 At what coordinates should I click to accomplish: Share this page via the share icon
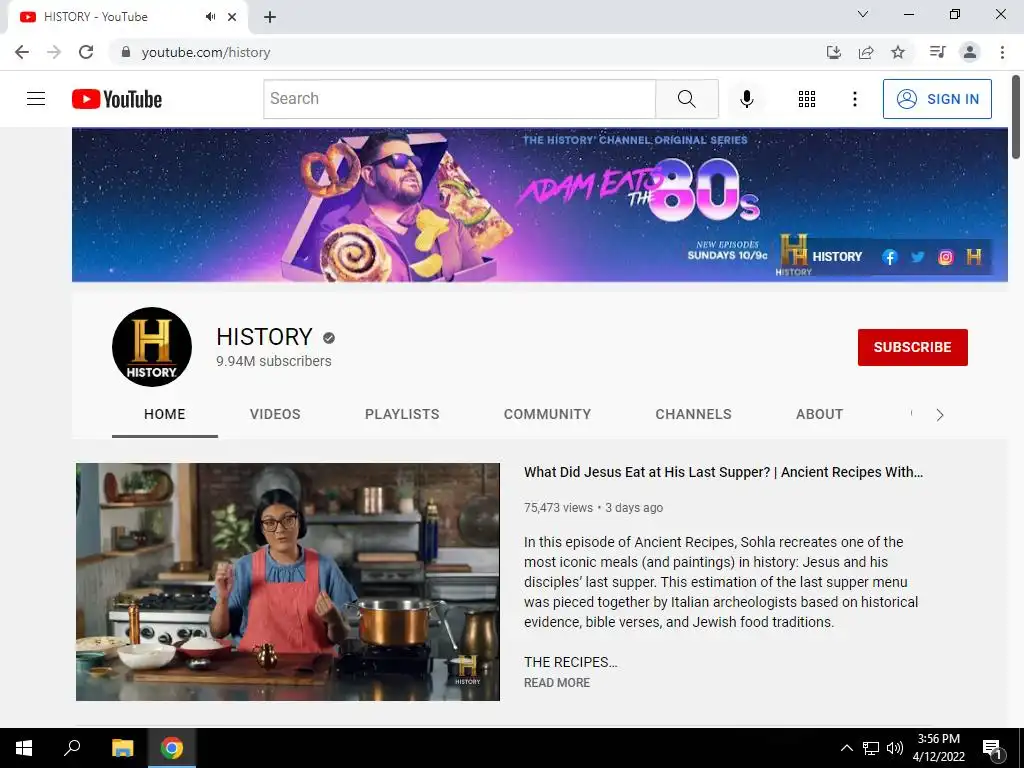[866, 52]
